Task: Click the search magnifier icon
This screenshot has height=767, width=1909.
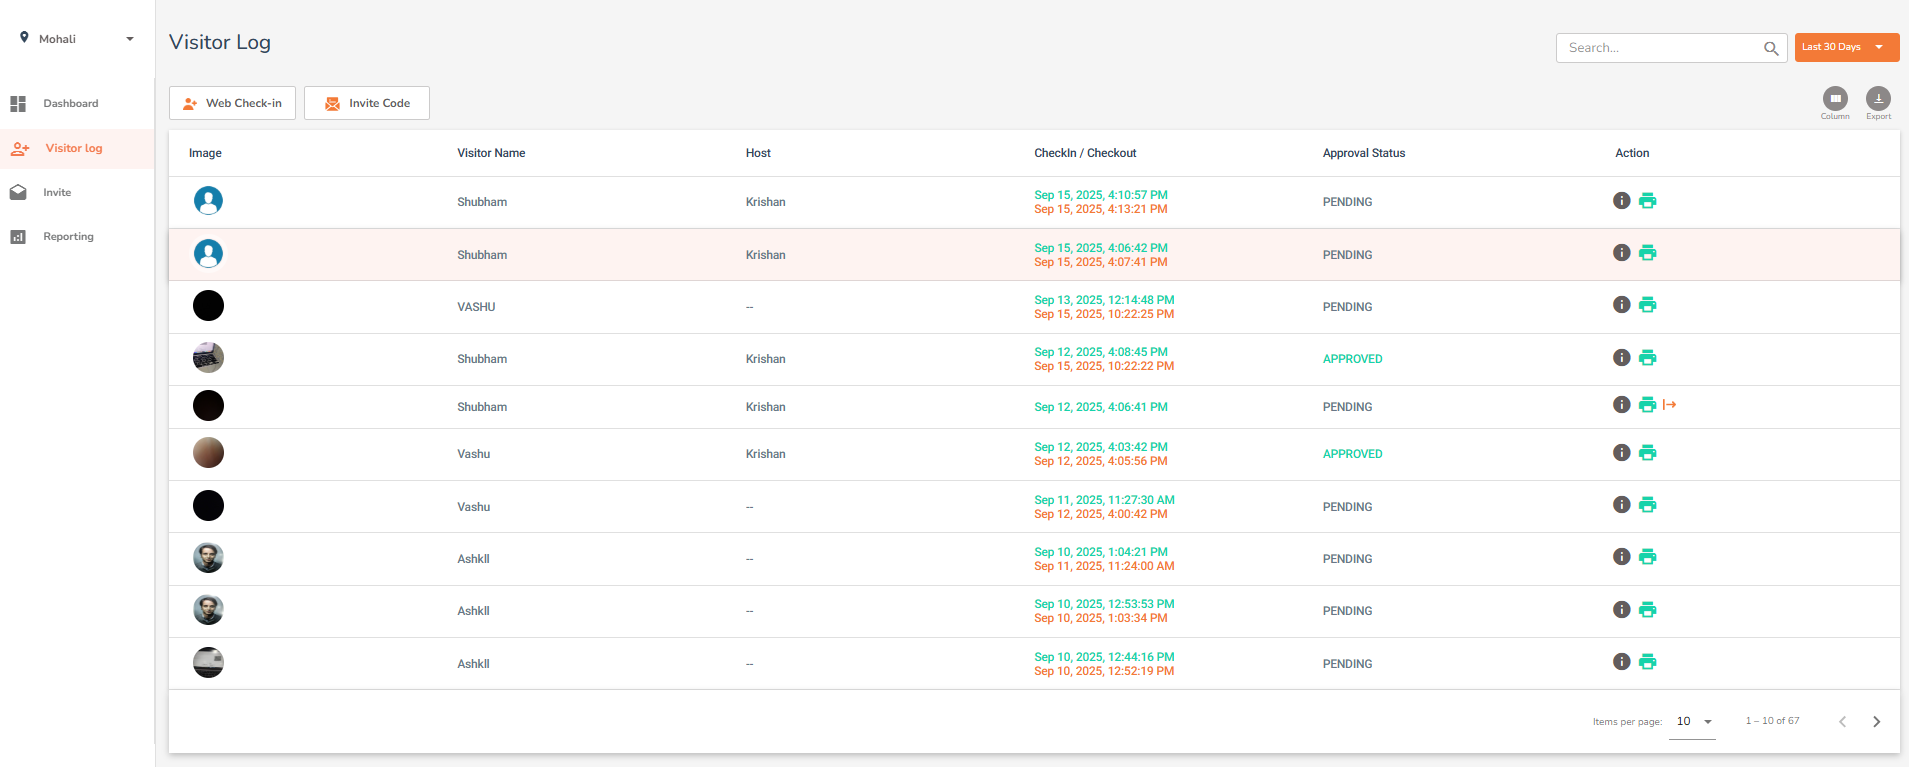Action: click(x=1771, y=48)
